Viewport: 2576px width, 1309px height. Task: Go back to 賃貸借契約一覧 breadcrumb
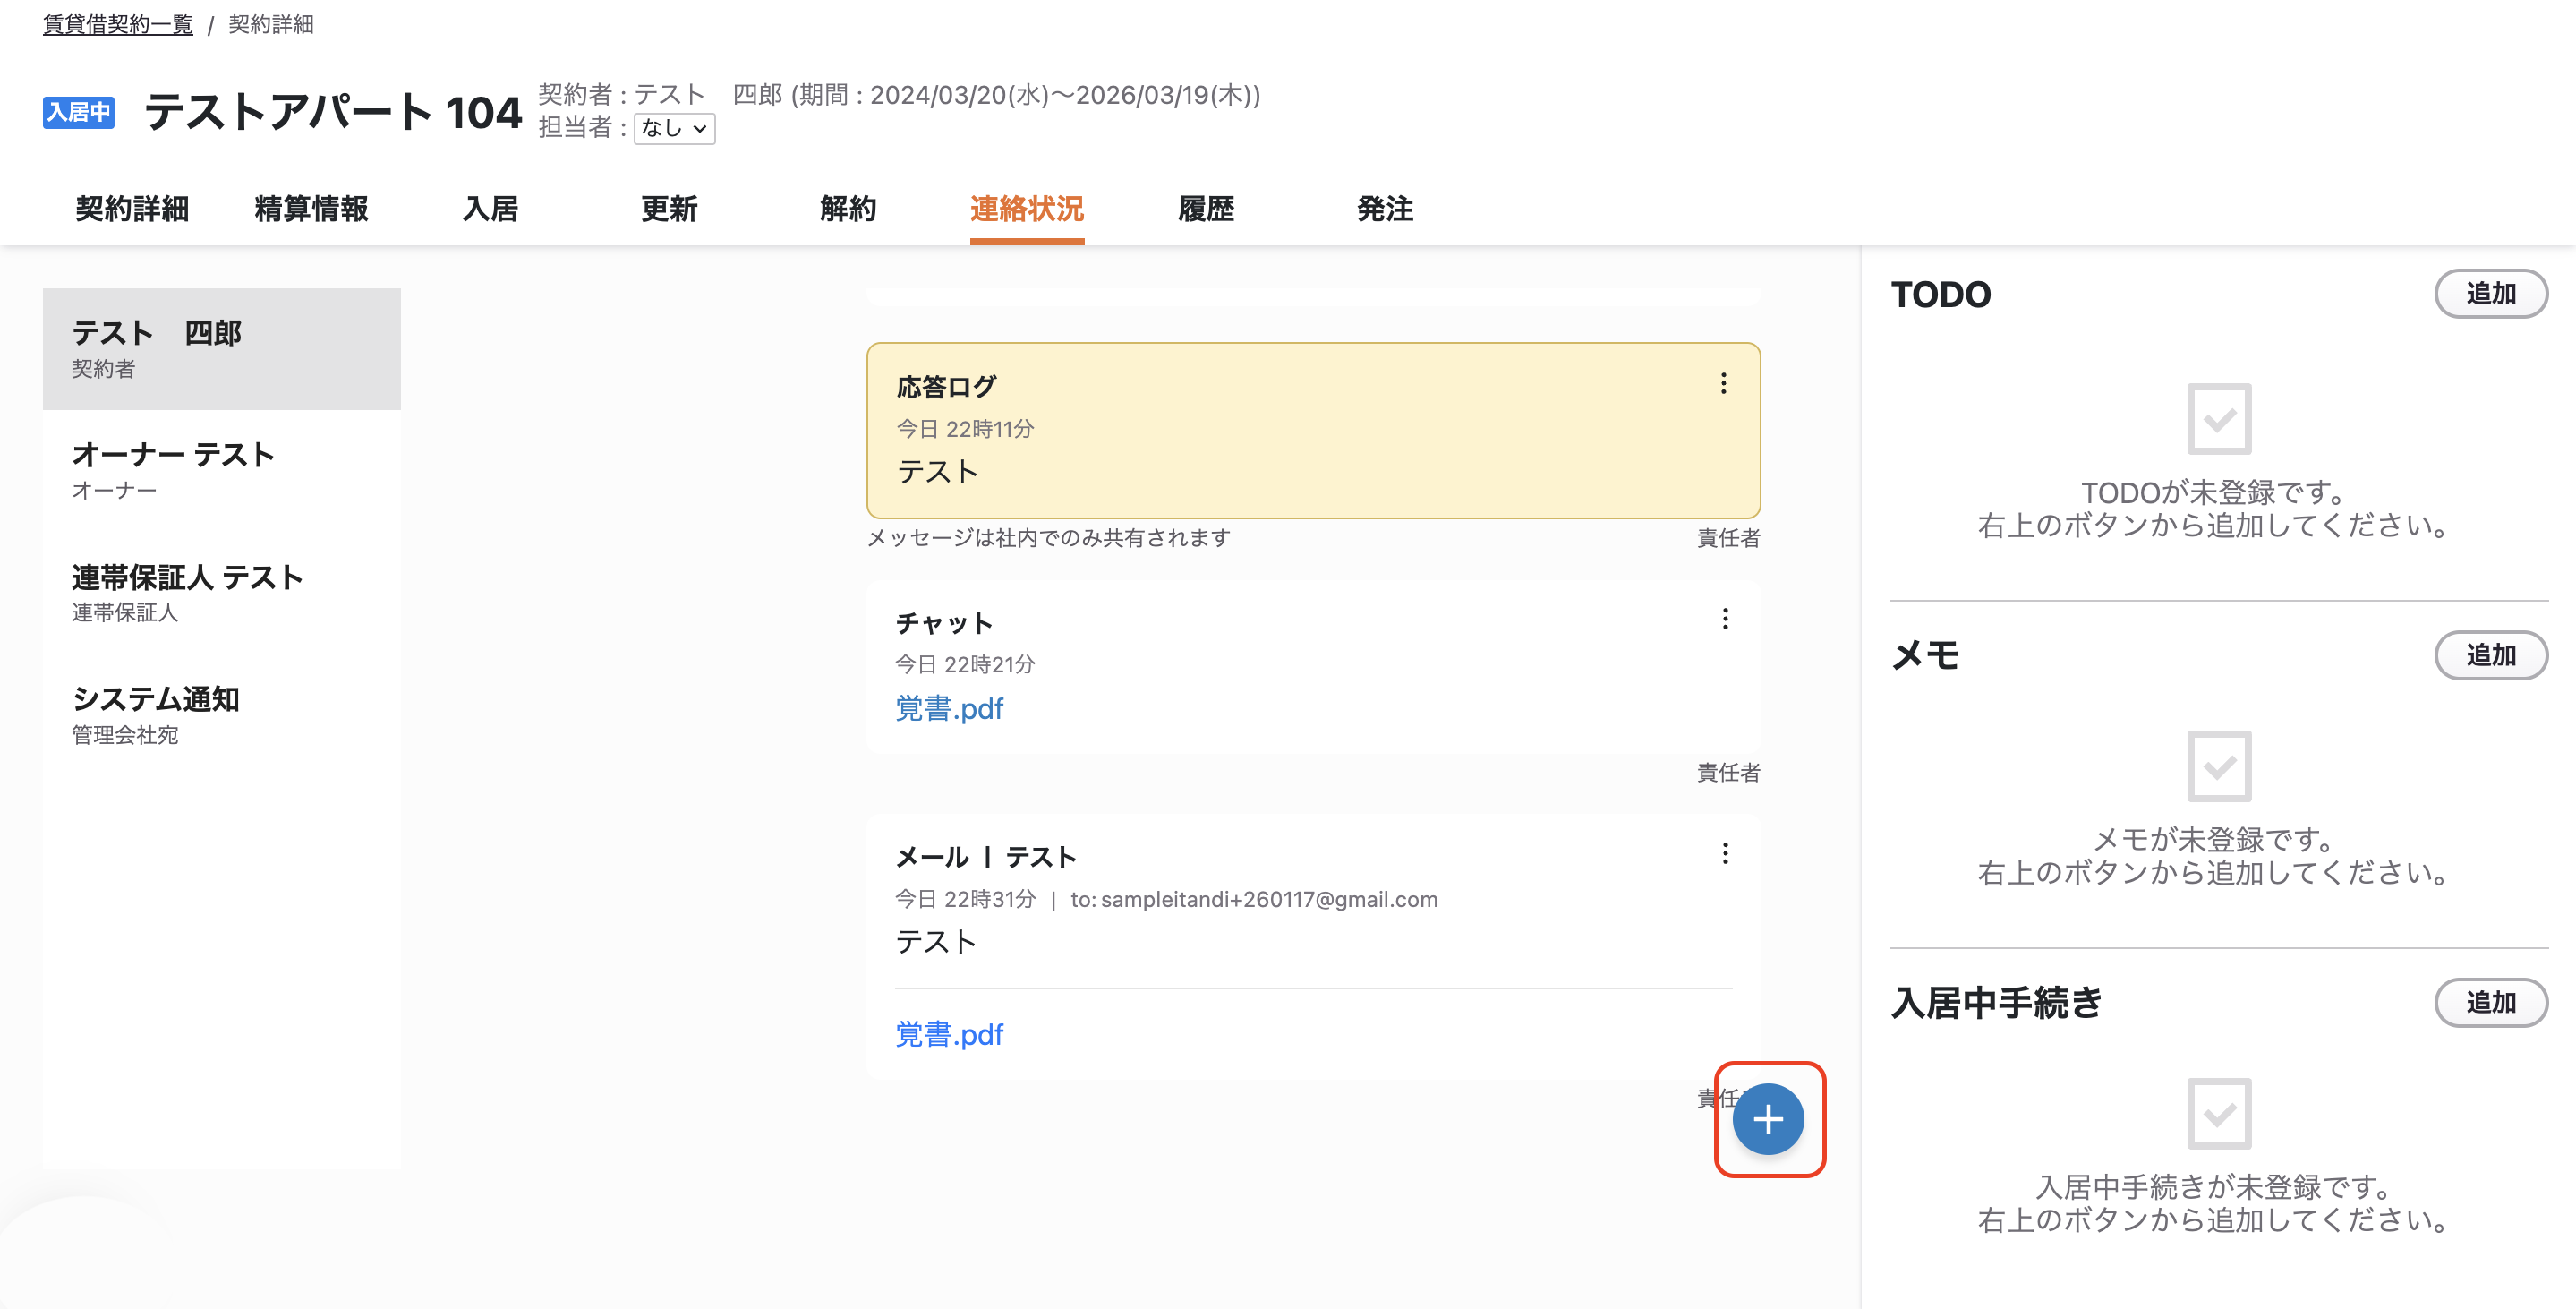[118, 24]
